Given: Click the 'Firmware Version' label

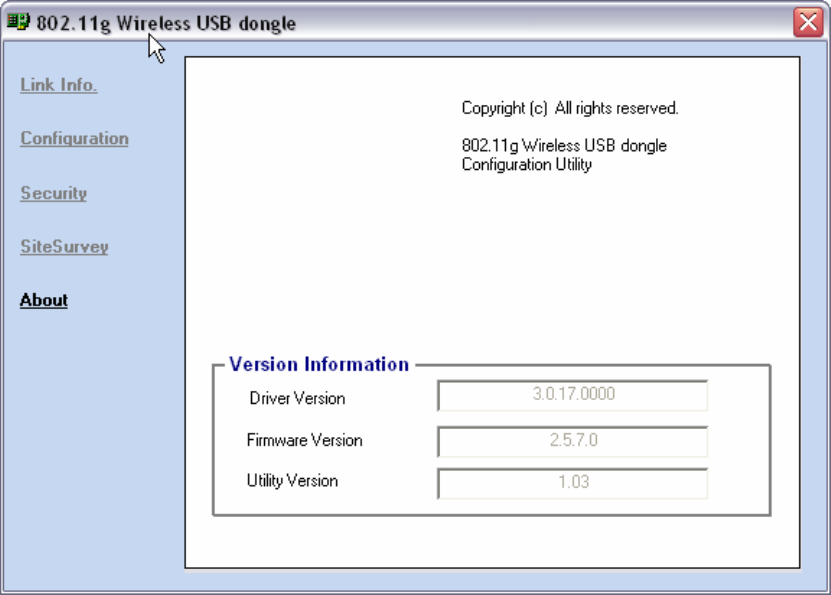Looking at the screenshot, I should click(x=305, y=440).
